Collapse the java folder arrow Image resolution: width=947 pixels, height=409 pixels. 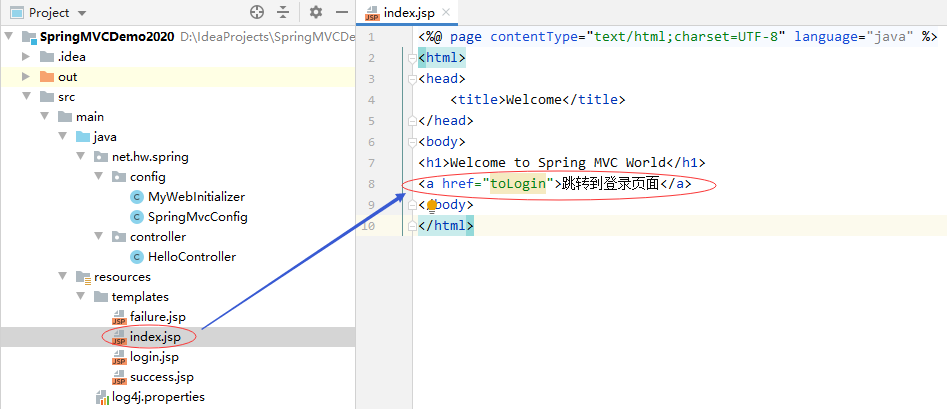[62, 137]
